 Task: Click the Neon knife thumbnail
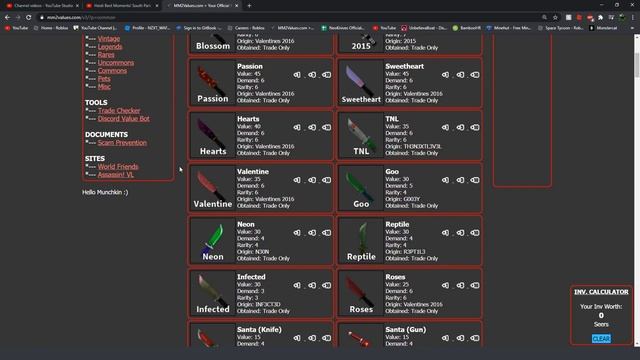click(213, 241)
